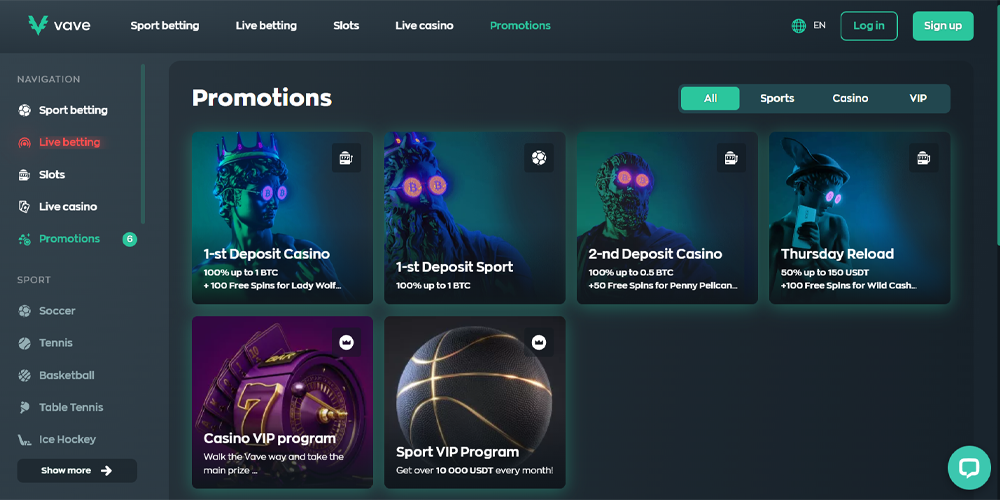Image resolution: width=1000 pixels, height=500 pixels.
Task: Expand the sports list with Show more
Action: pyautogui.click(x=77, y=471)
